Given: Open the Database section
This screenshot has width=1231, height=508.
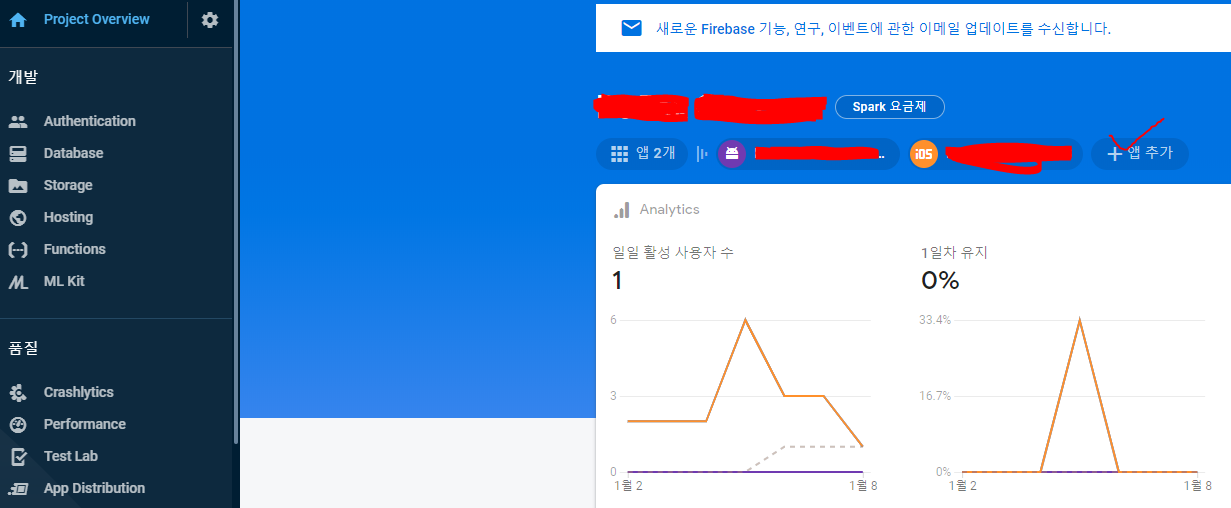Looking at the screenshot, I should click(x=73, y=153).
